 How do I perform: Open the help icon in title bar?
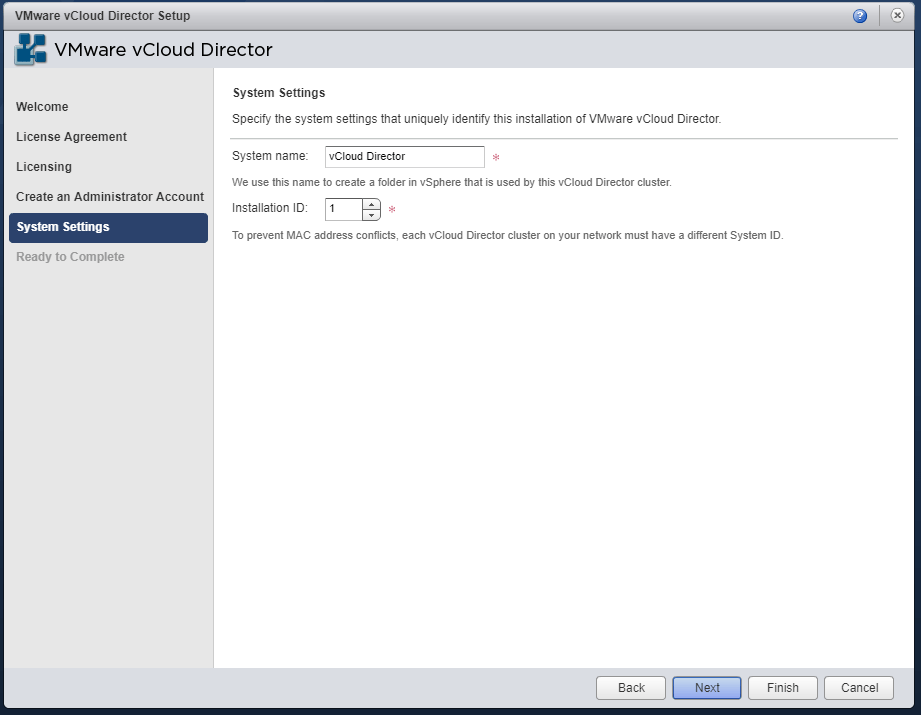point(860,16)
